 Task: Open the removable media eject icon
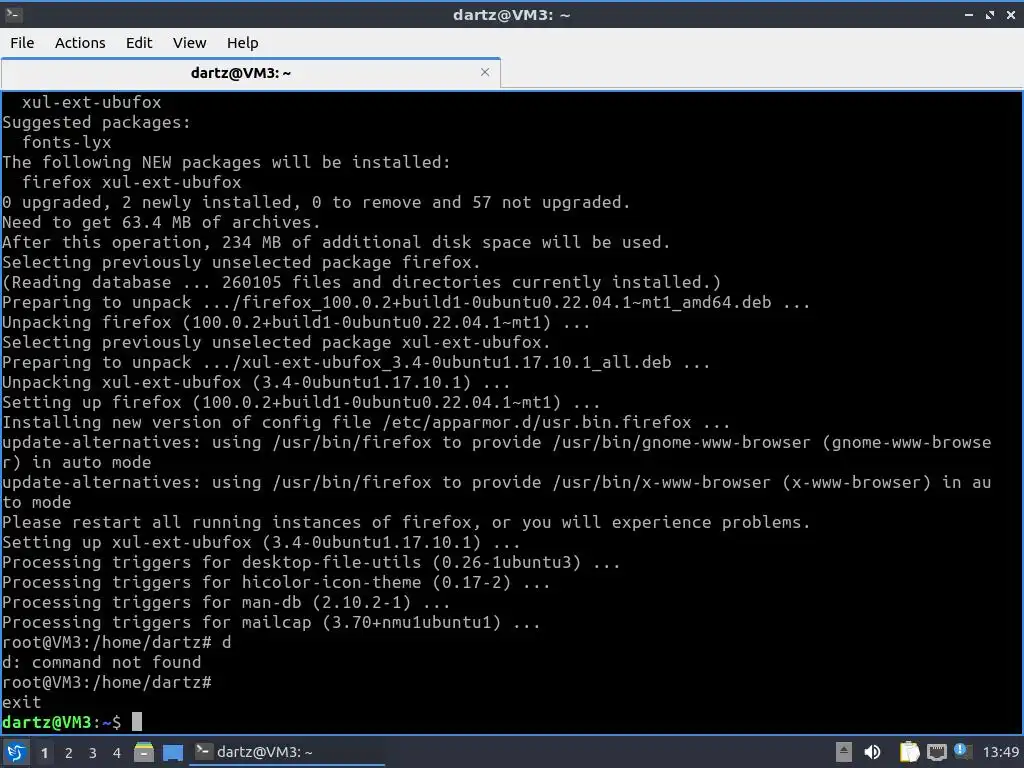844,752
